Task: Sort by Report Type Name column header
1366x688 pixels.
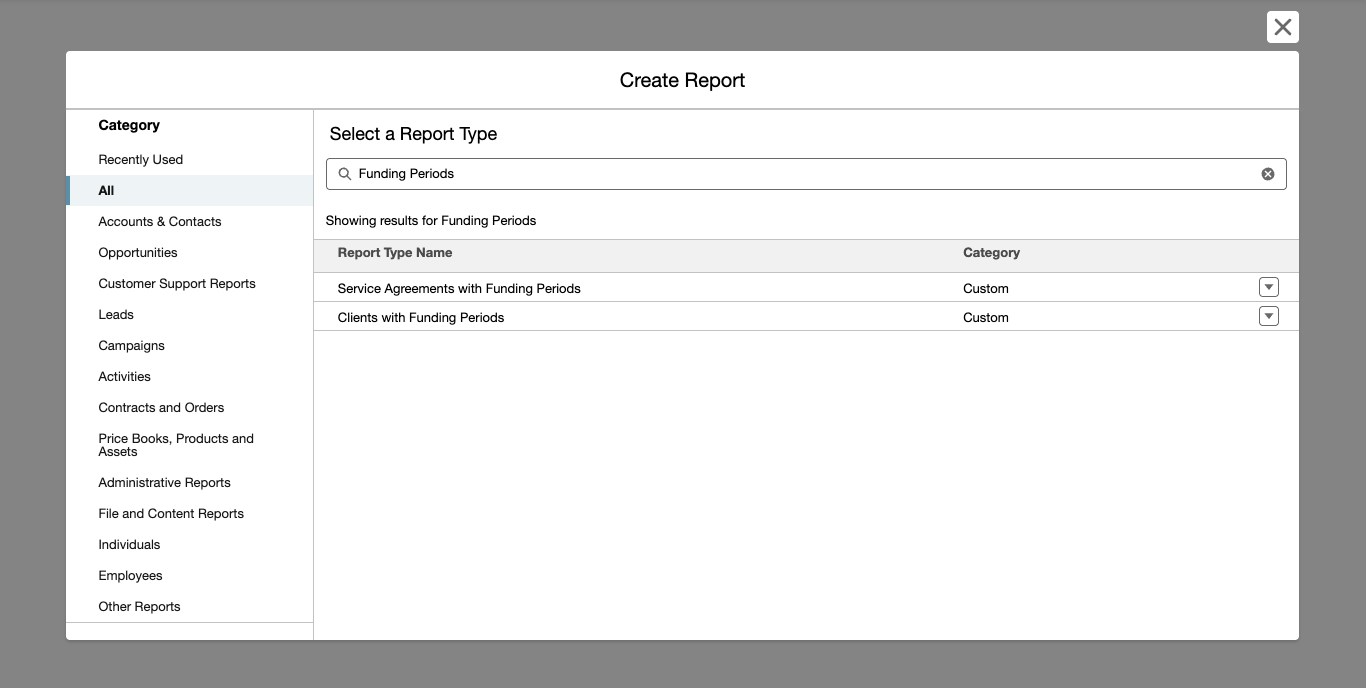Action: (395, 253)
